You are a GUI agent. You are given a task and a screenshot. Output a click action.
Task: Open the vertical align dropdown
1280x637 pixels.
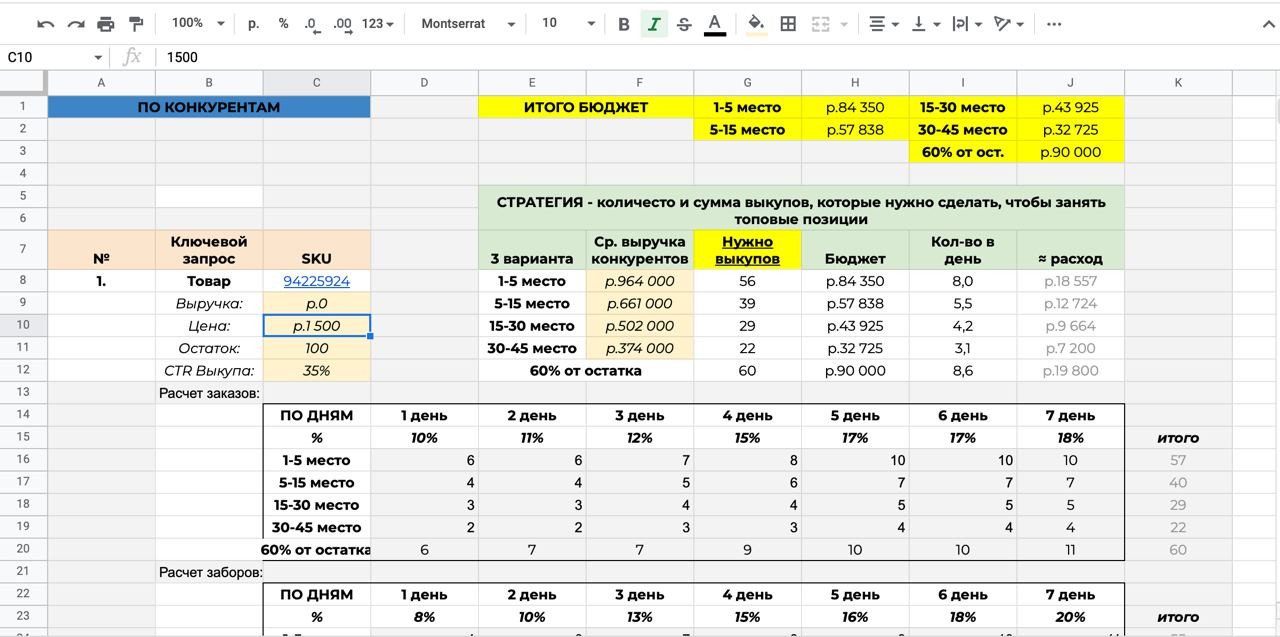click(x=924, y=24)
